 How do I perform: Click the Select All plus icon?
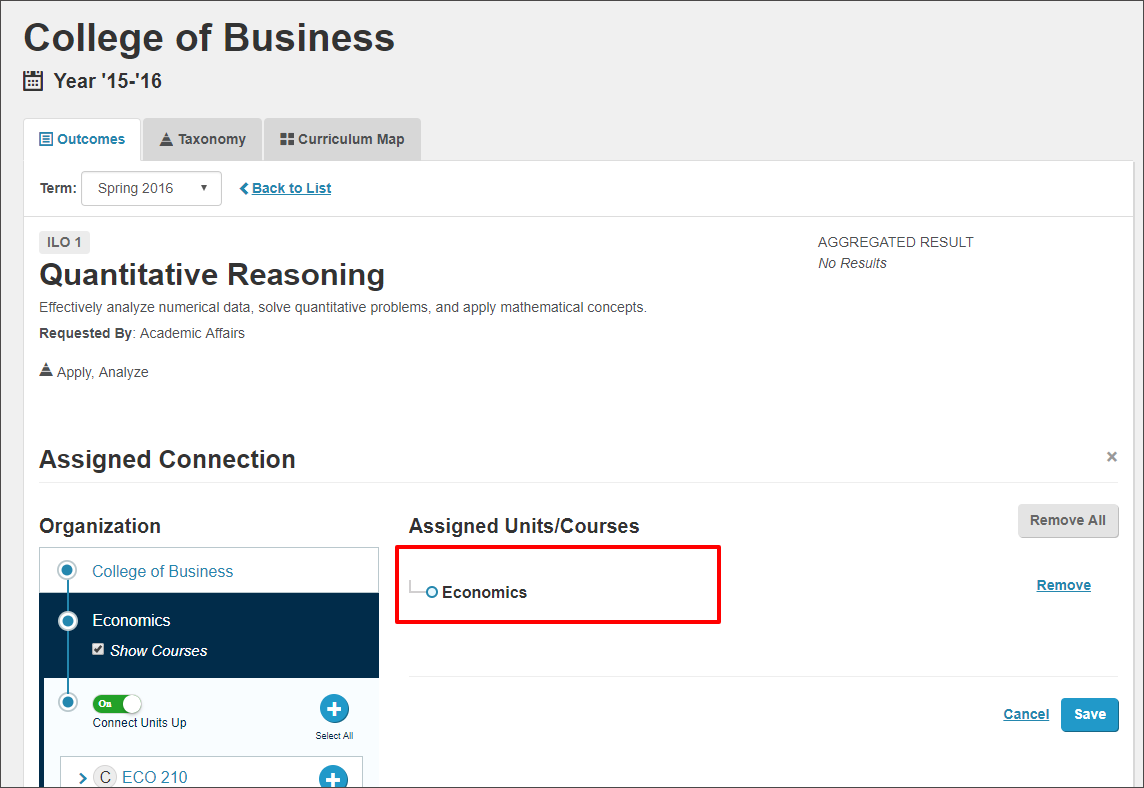(x=334, y=708)
